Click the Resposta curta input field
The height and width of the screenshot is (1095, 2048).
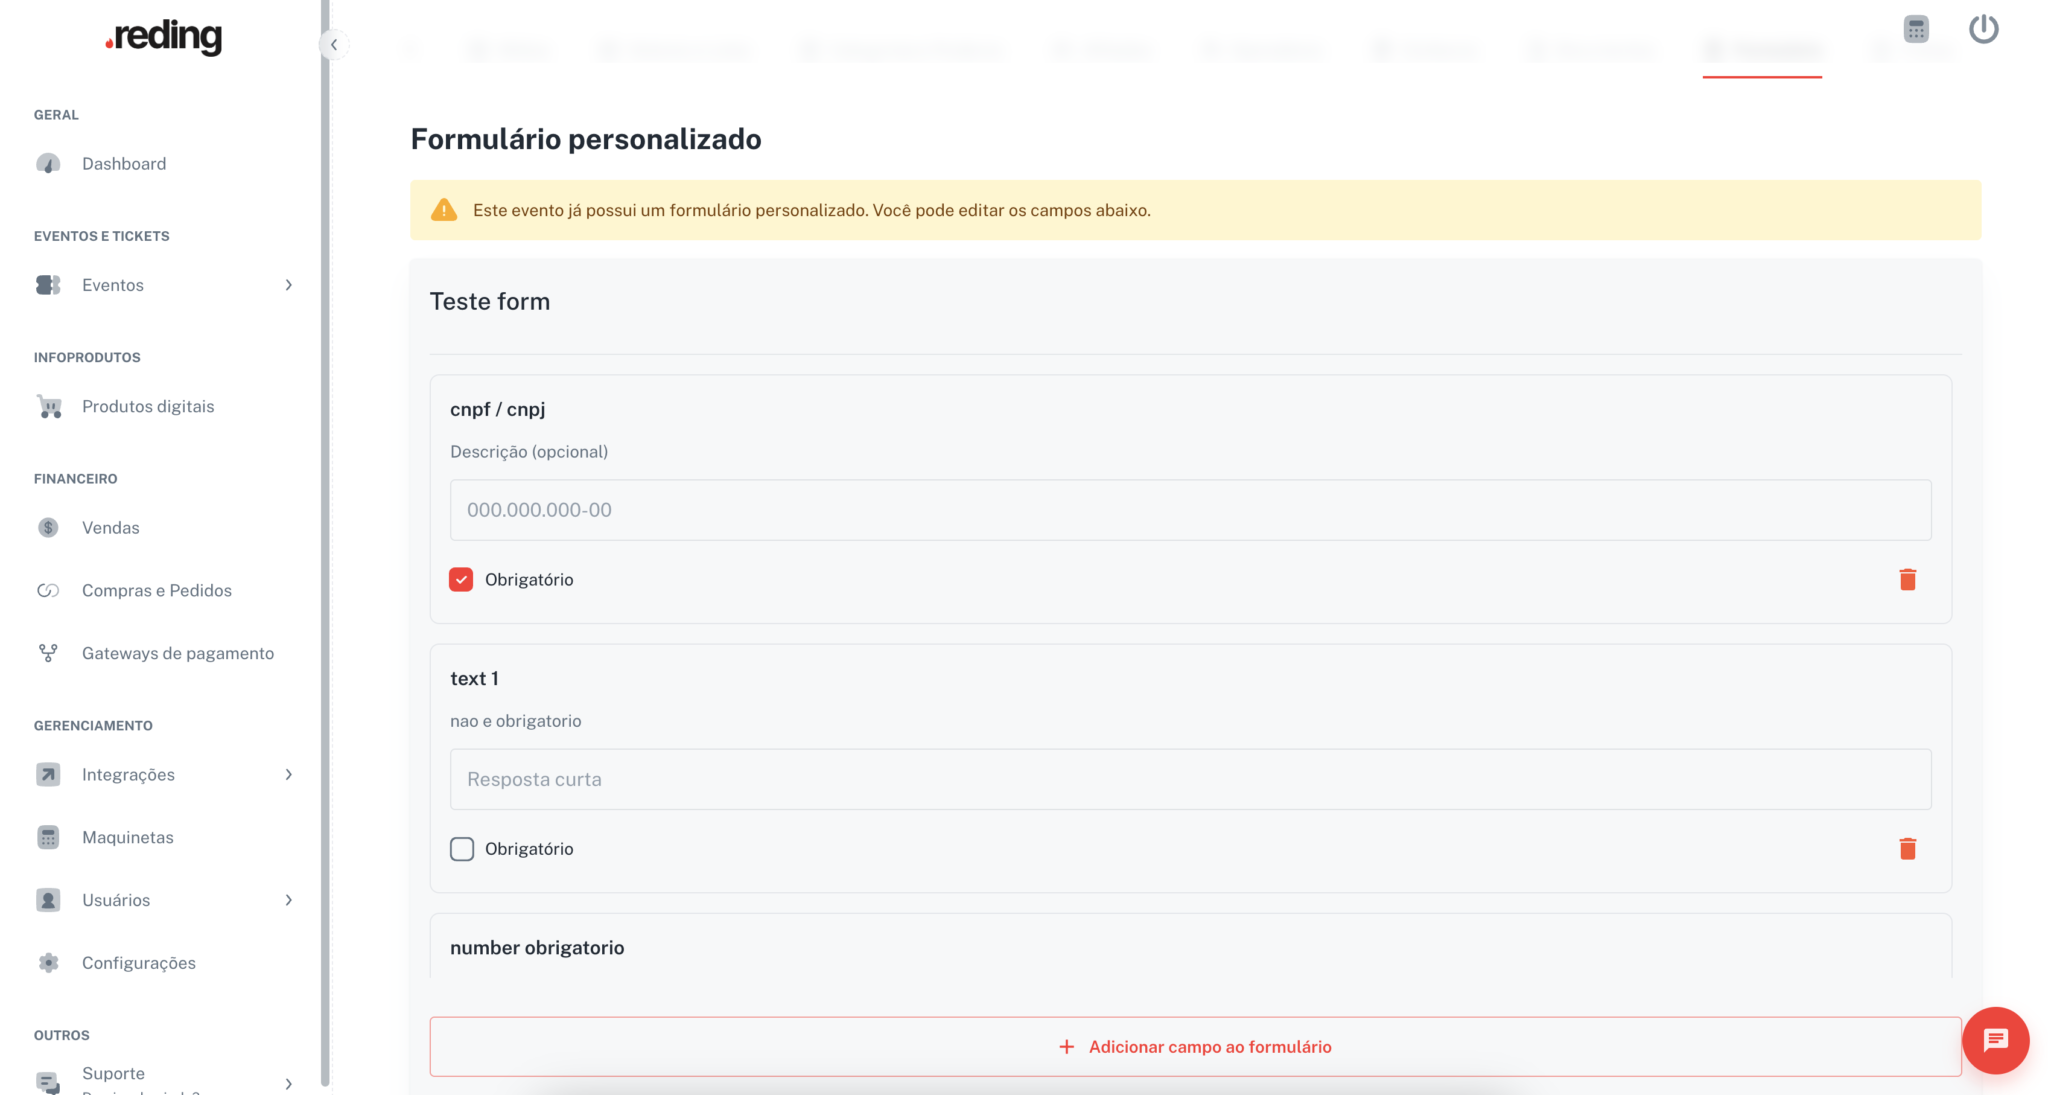(1190, 779)
